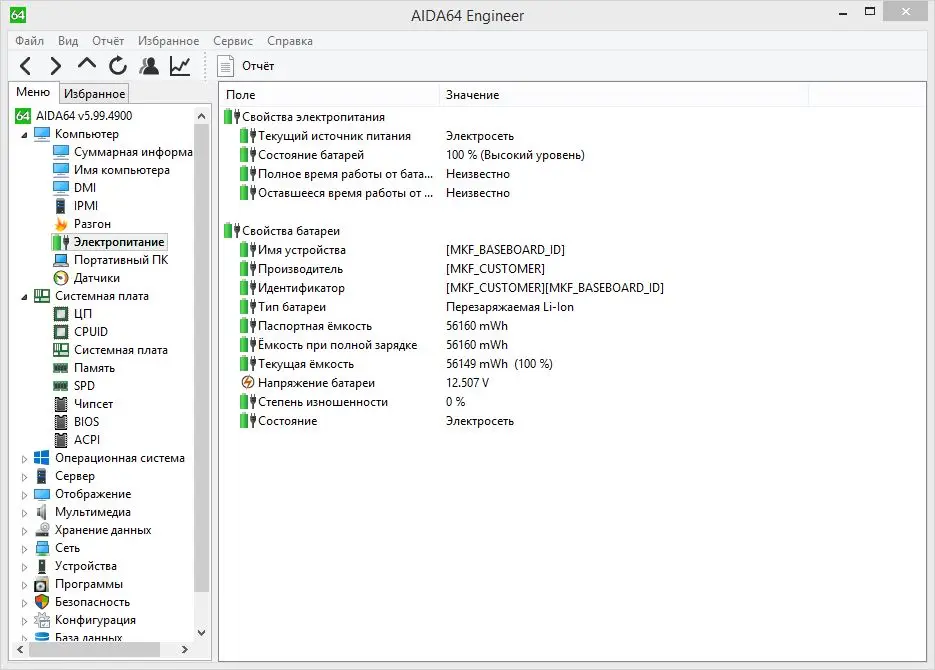Select the DMI icon in the tree
Image resolution: width=935 pixels, height=670 pixels.
[61, 188]
